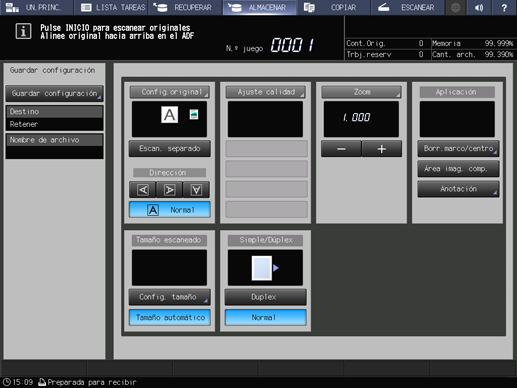
Task: Click the Cont.Orig. counter
Action: pos(385,43)
